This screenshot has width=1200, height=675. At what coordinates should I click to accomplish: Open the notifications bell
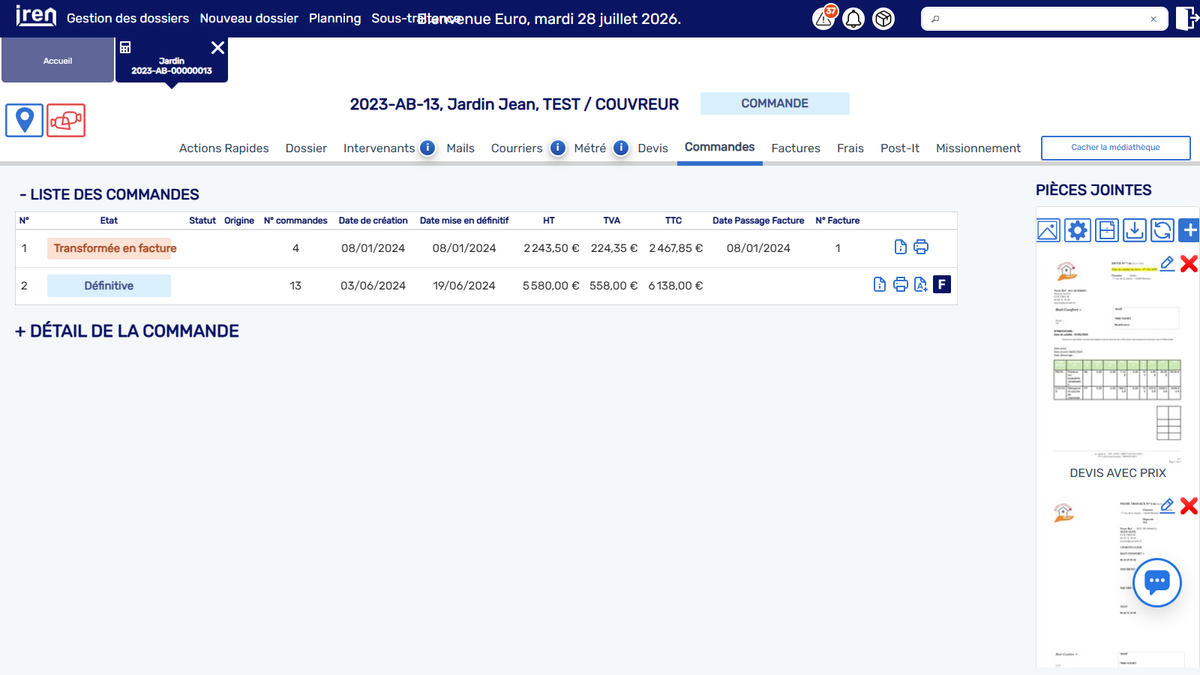(x=853, y=19)
